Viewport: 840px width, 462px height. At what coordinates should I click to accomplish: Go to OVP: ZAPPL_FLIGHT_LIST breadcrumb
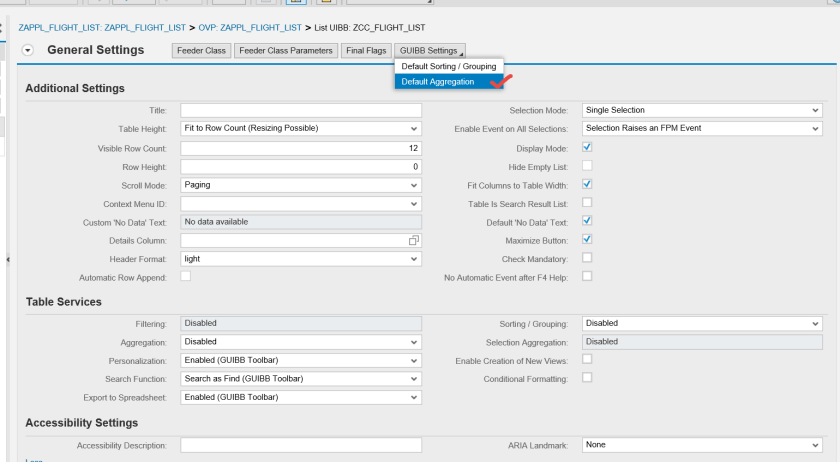coord(250,27)
